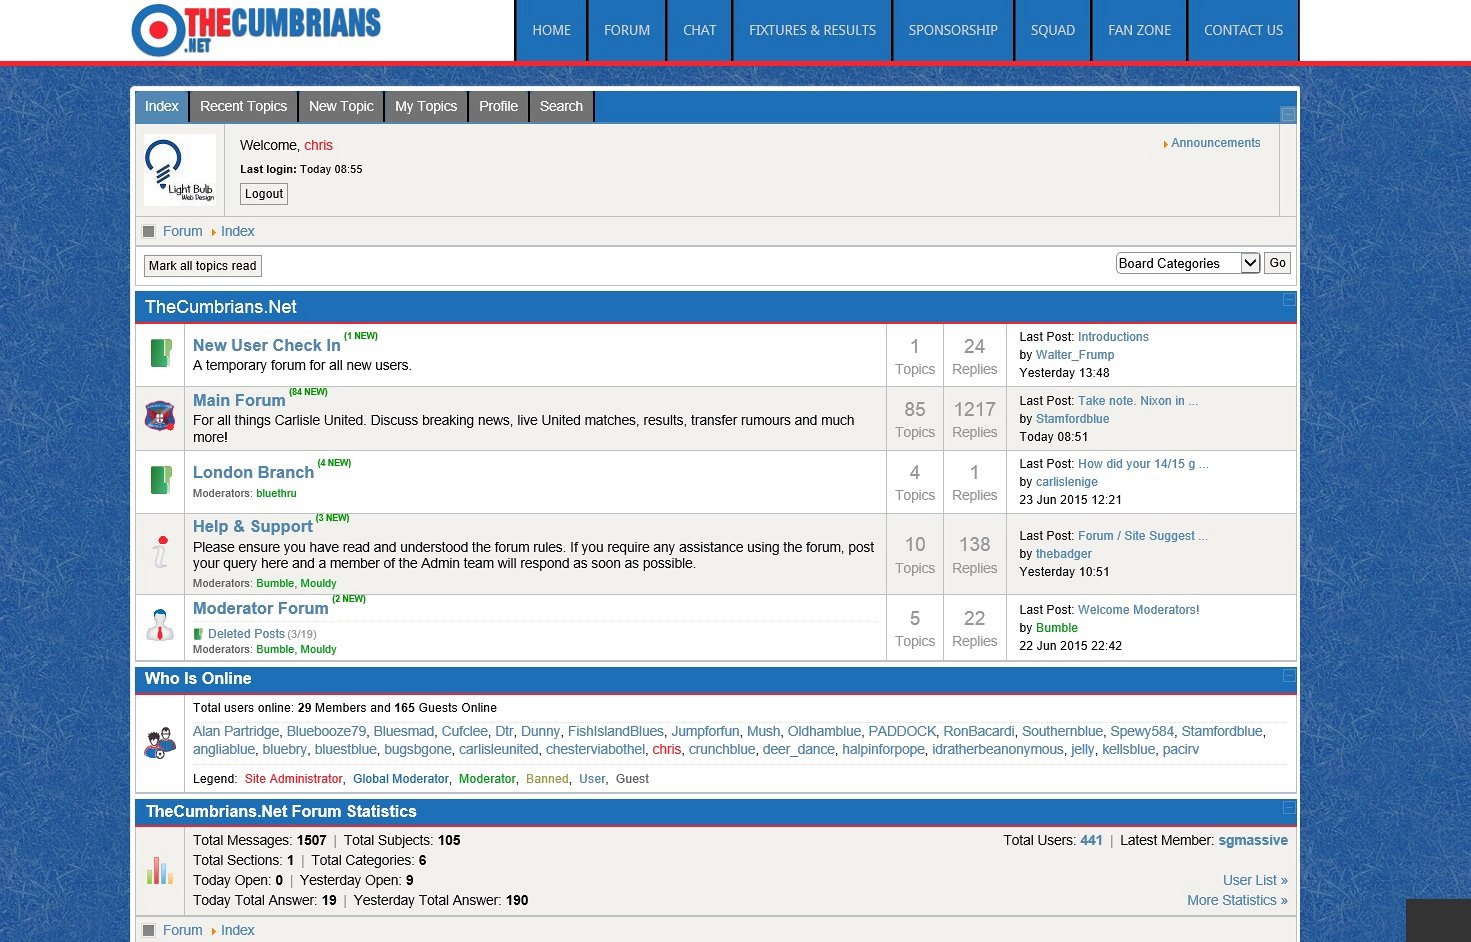The width and height of the screenshot is (1471, 942).
Task: Collapse the Forum Statistics section
Action: (x=1288, y=808)
